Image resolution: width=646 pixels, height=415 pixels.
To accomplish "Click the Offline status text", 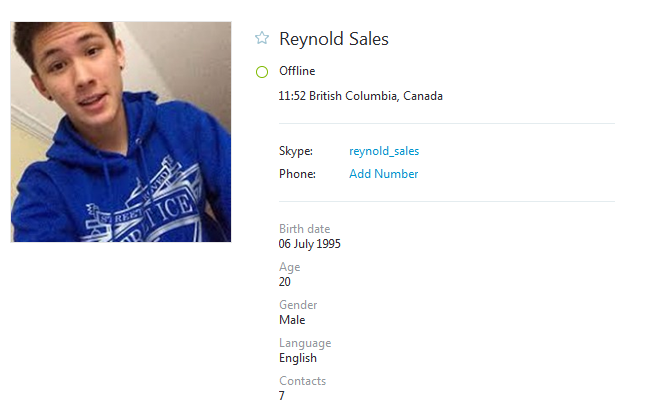I will (297, 71).
